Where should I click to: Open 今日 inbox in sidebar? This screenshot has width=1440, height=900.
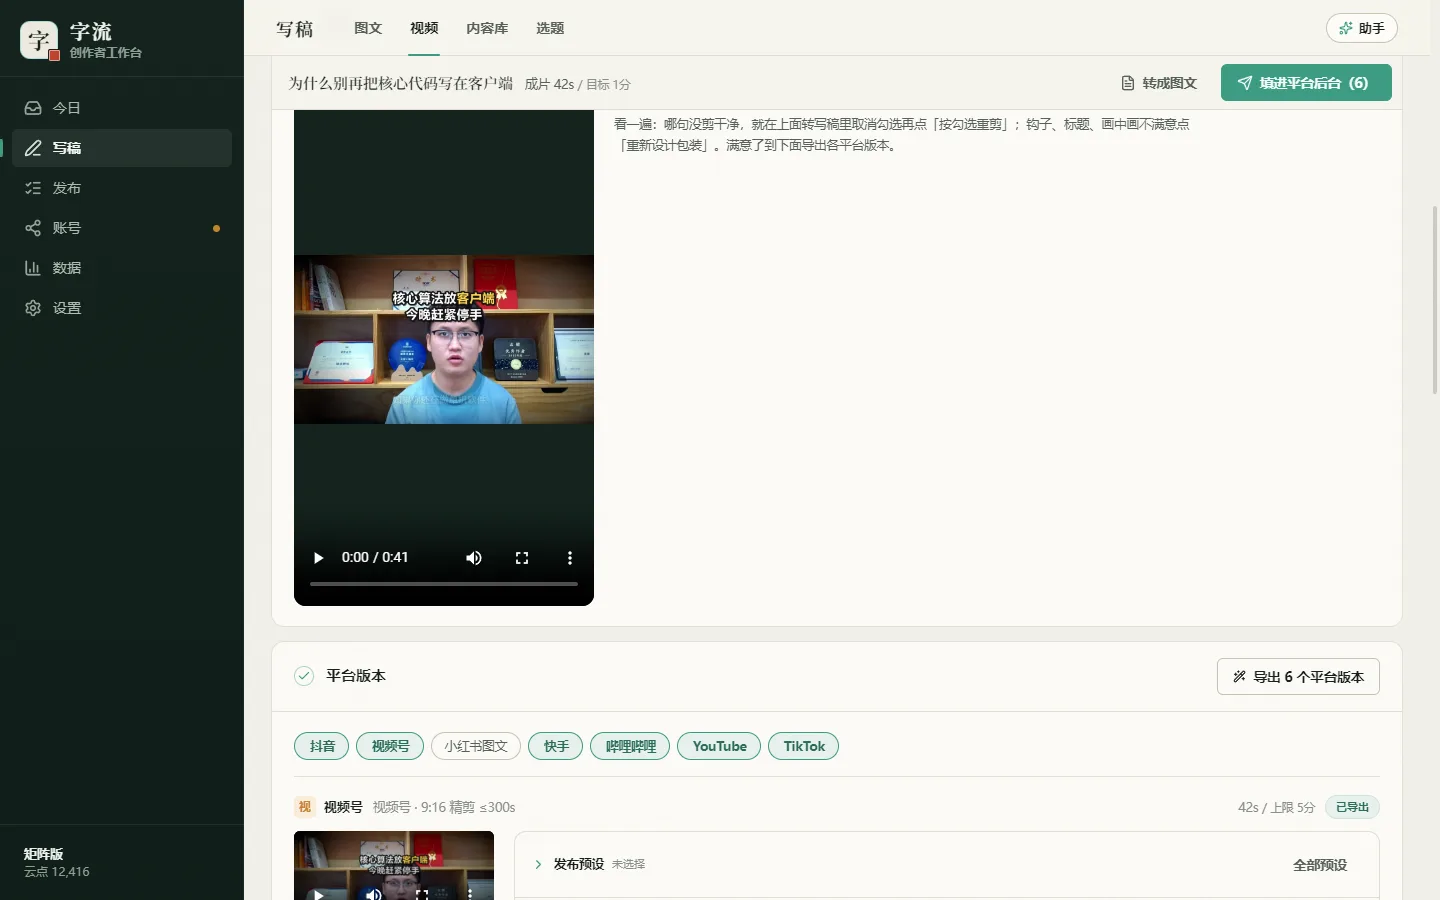coord(122,108)
